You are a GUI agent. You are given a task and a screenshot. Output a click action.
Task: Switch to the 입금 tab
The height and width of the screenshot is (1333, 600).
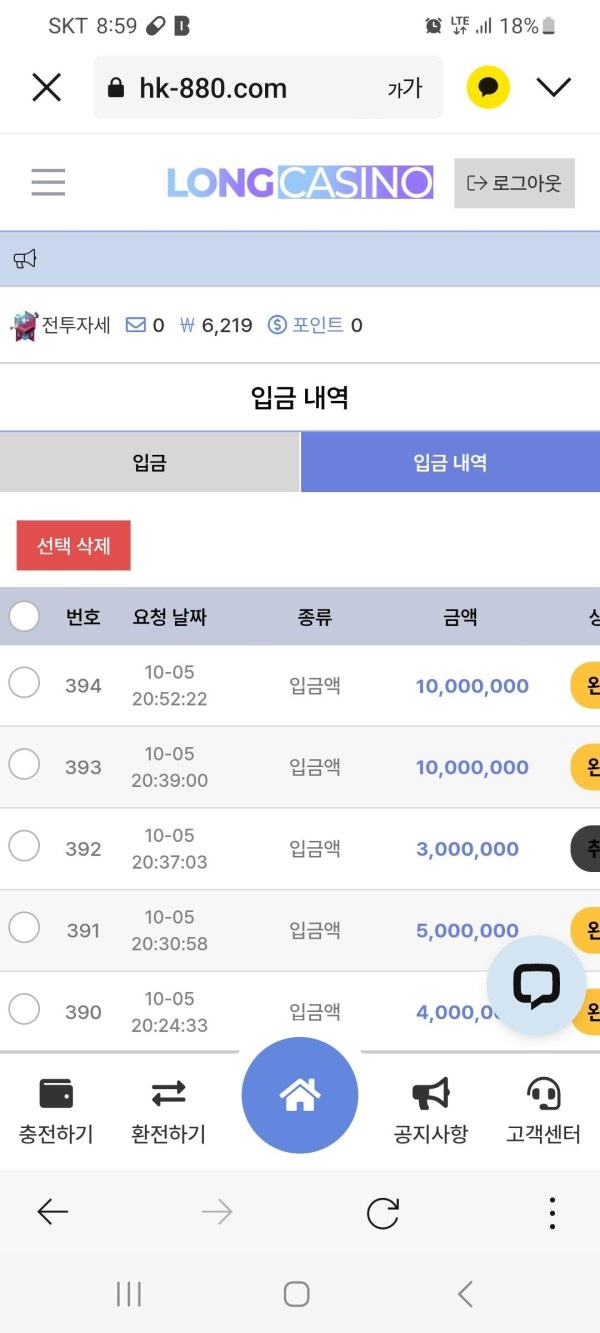tap(149, 463)
